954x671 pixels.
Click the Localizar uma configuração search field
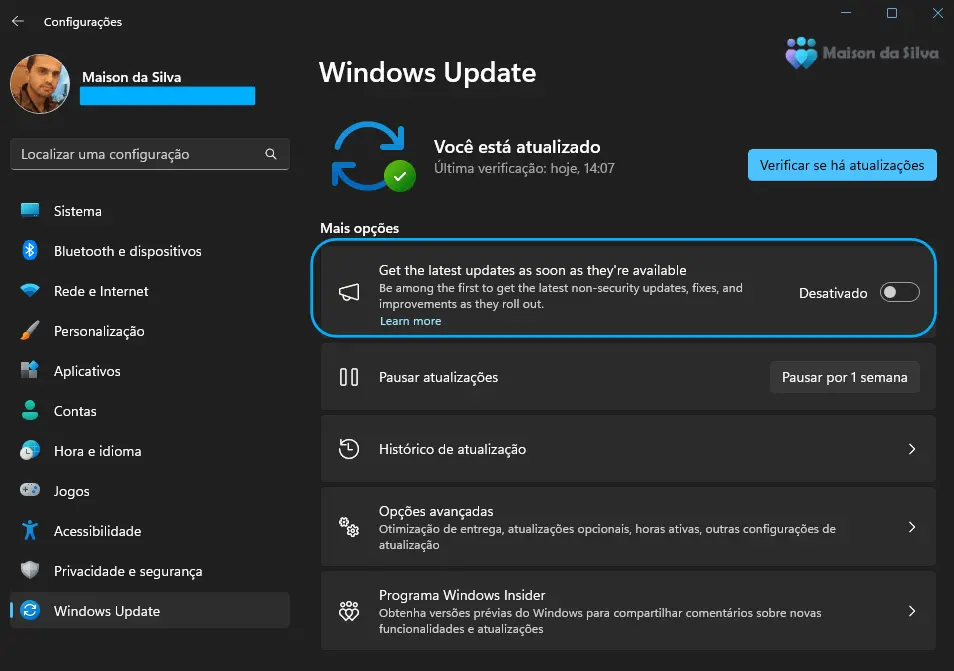click(140, 155)
